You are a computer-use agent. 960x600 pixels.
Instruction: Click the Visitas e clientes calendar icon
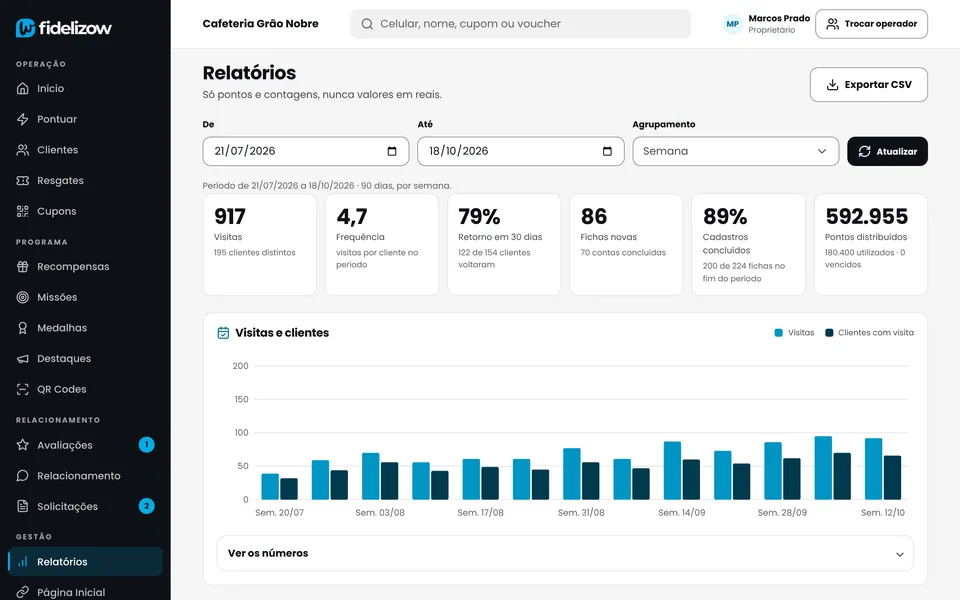click(x=223, y=332)
